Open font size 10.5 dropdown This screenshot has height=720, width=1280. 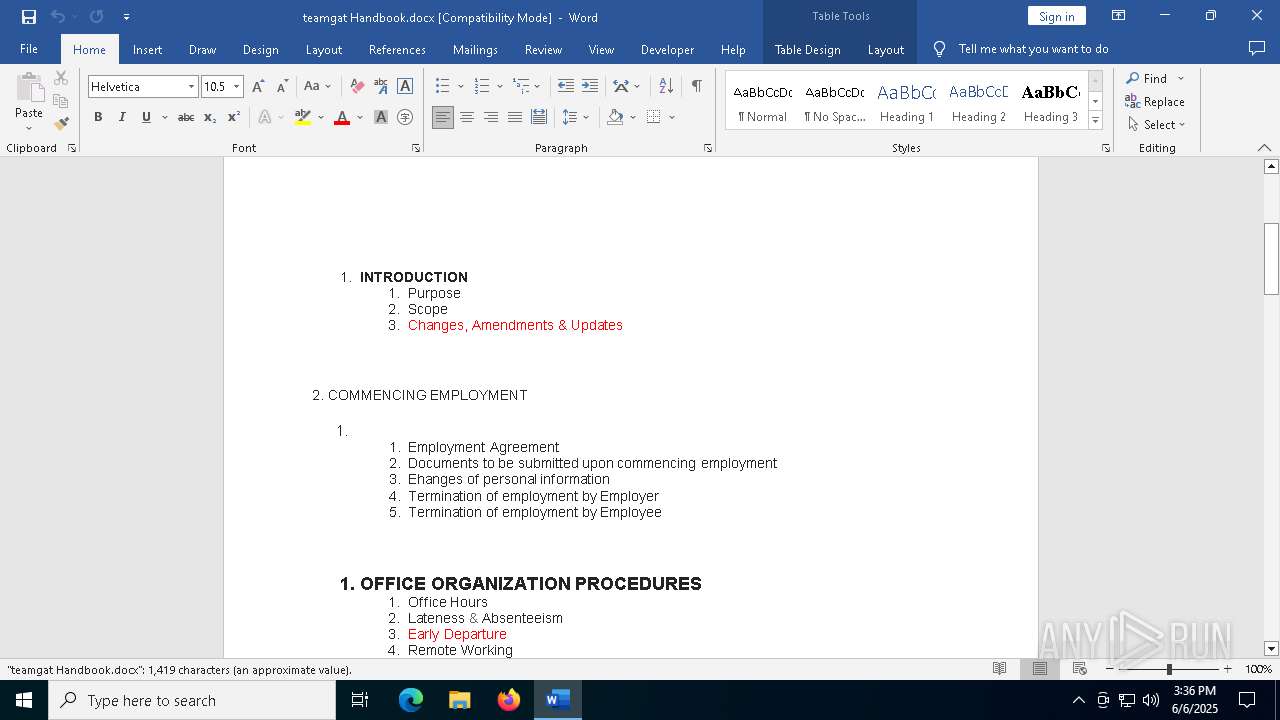(237, 87)
